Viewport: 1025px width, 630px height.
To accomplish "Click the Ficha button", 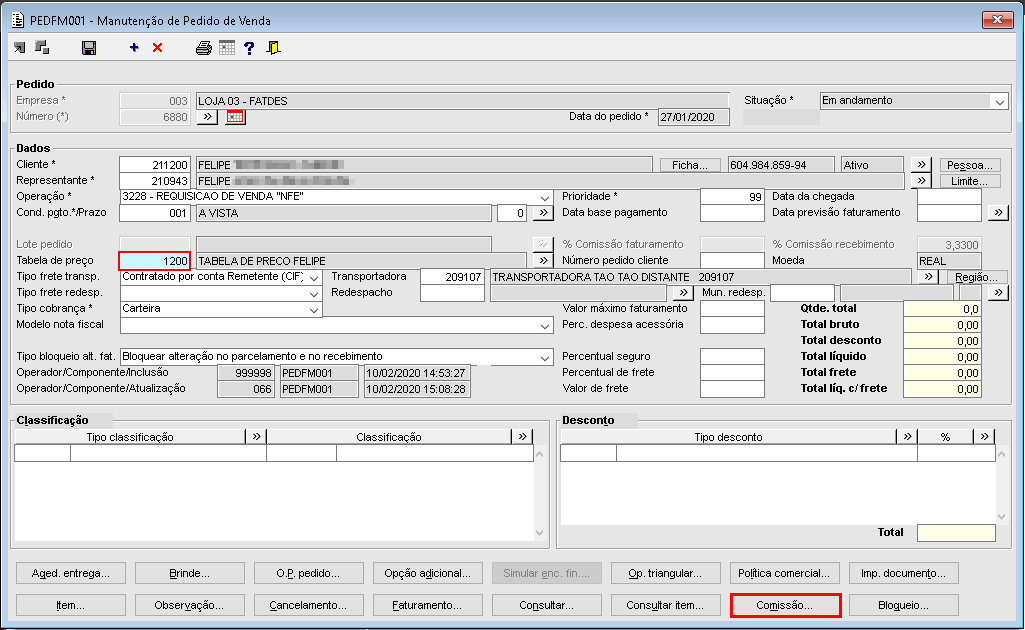I will 690,165.
